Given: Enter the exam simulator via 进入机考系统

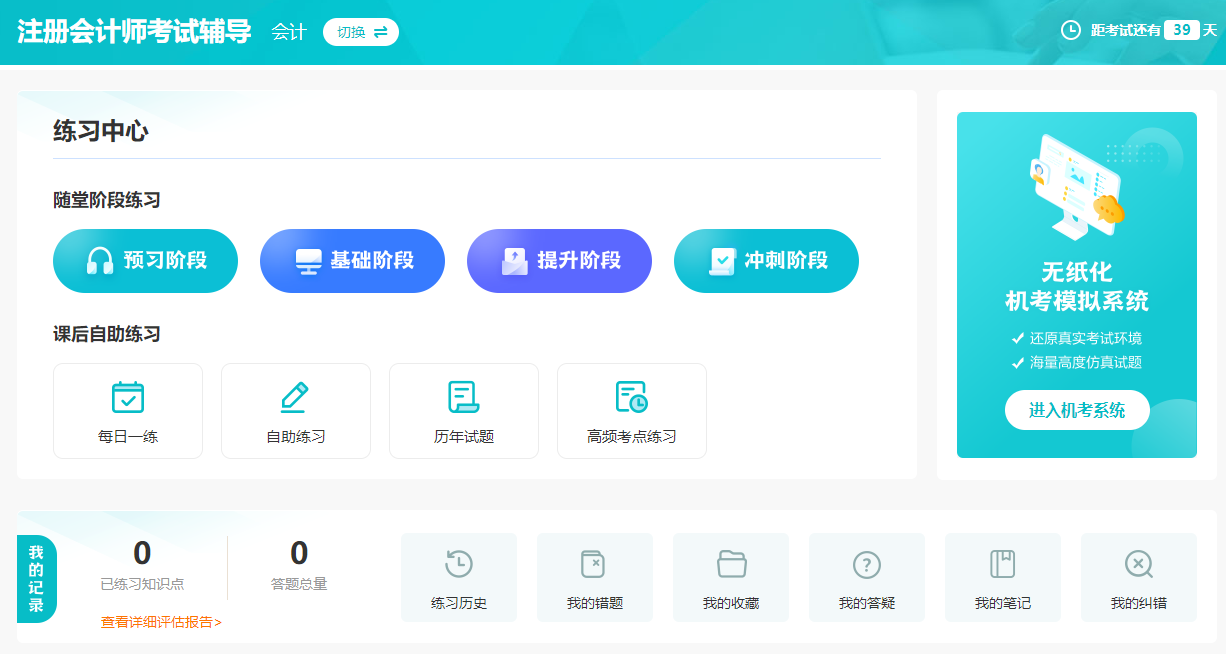Looking at the screenshot, I should [x=1076, y=410].
